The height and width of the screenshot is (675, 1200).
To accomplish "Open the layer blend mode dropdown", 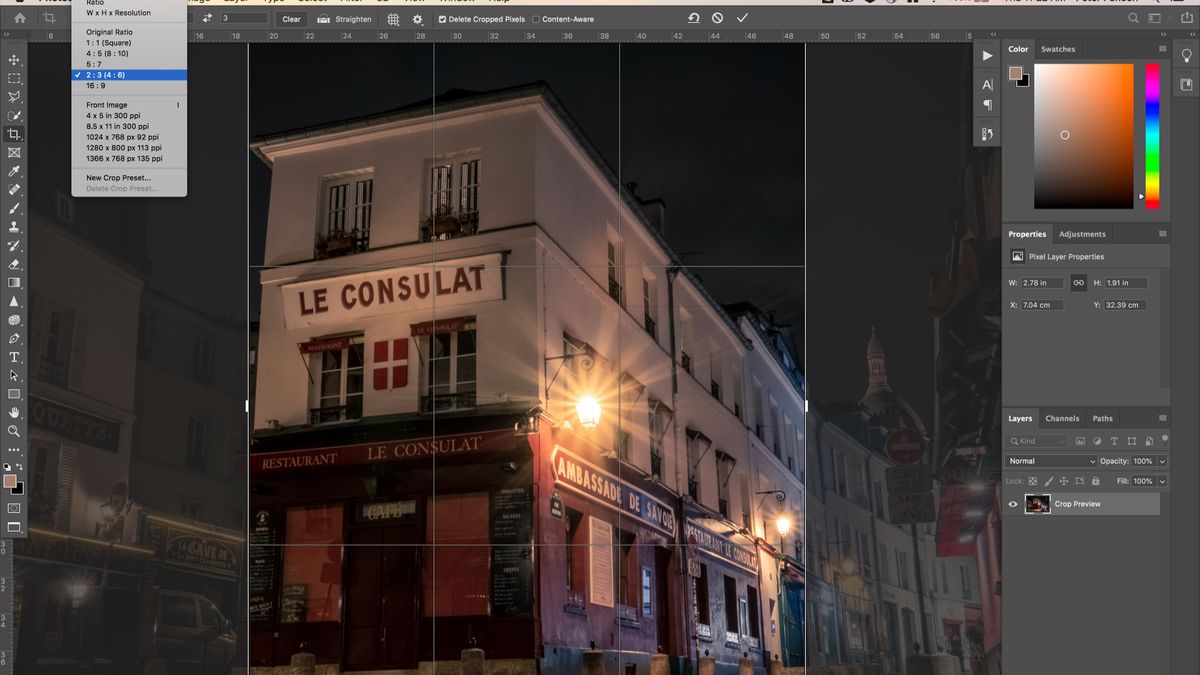I will point(1050,461).
